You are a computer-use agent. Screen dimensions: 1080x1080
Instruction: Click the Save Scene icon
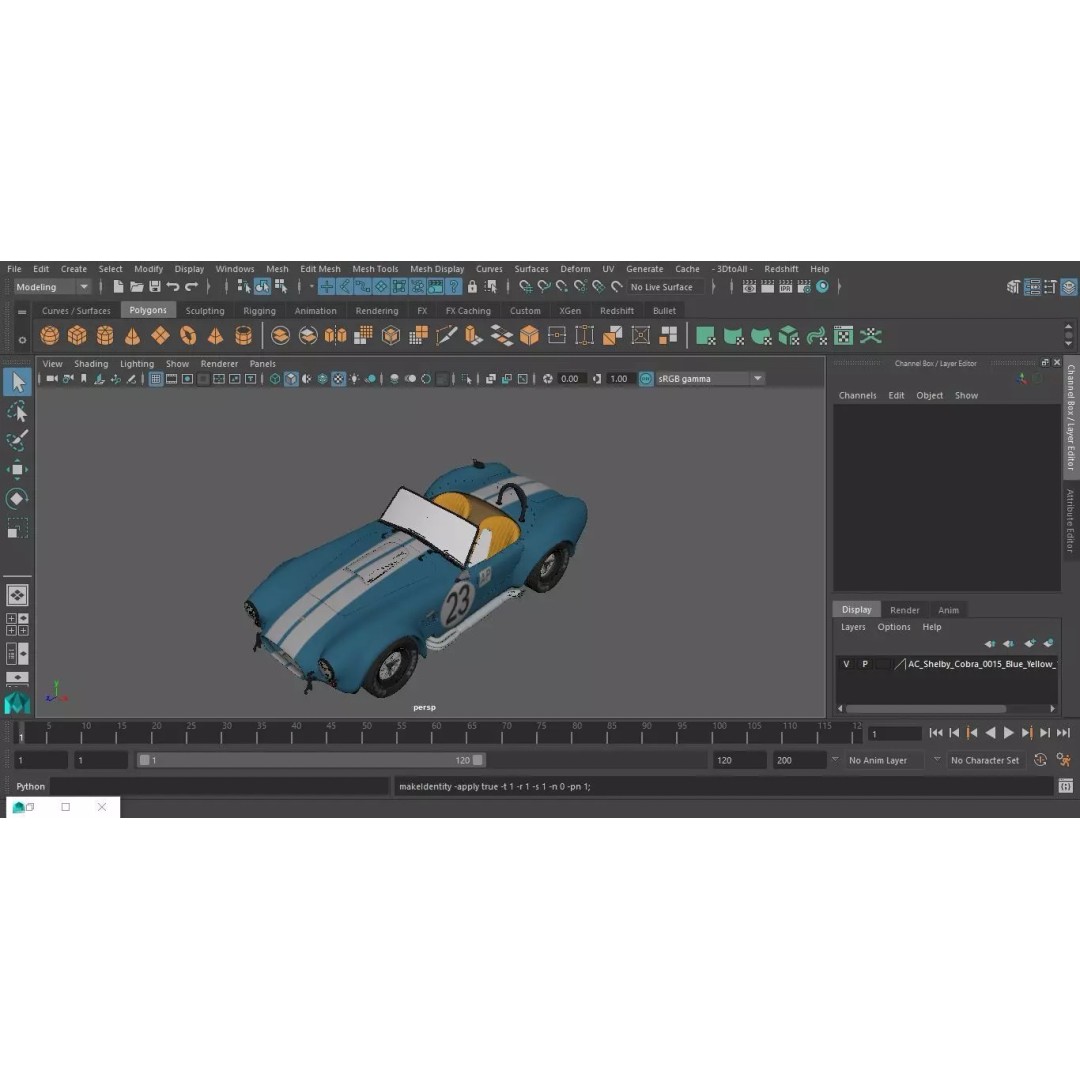[x=155, y=287]
